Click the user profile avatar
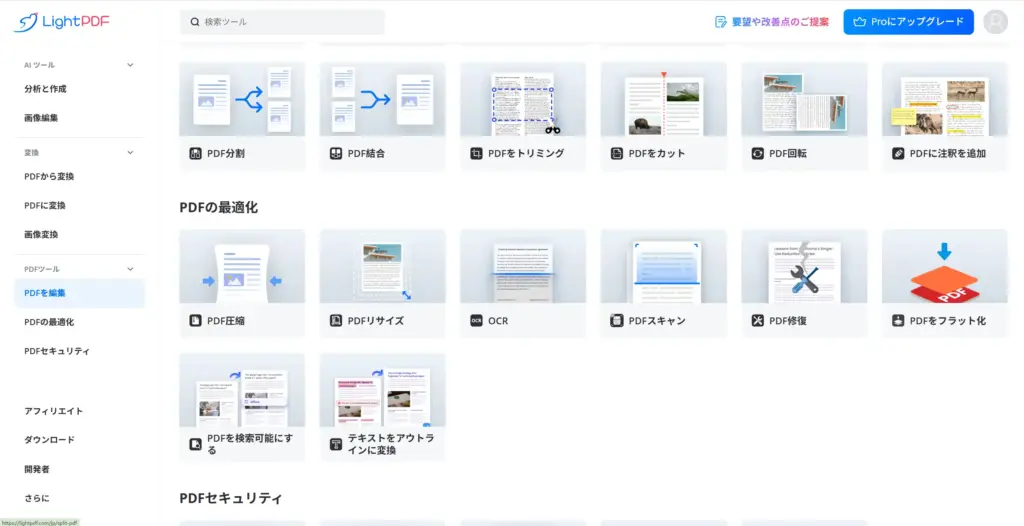The width and height of the screenshot is (1024, 526). coord(995,22)
